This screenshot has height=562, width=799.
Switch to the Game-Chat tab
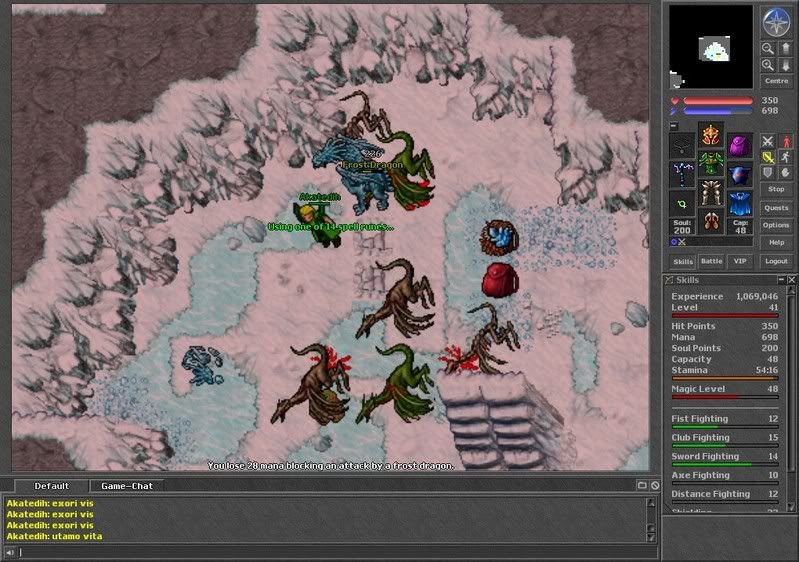point(127,486)
